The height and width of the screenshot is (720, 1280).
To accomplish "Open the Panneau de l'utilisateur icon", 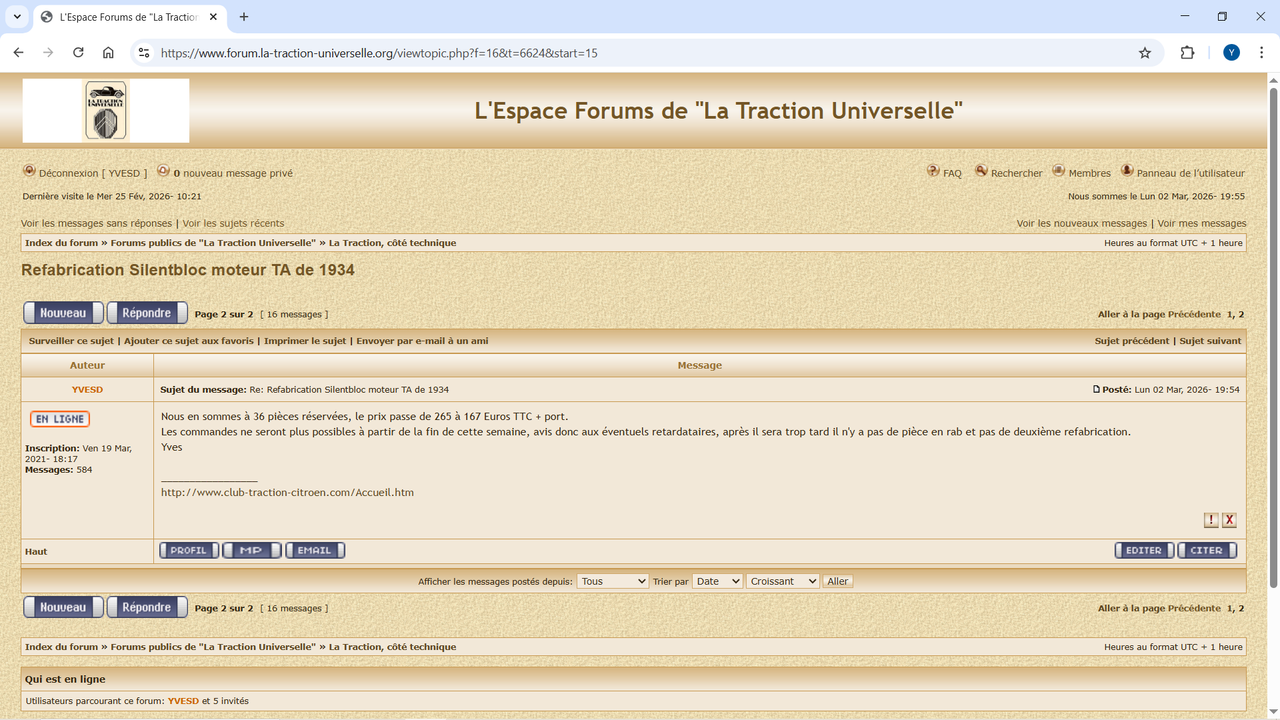I will click(x=1127, y=172).
